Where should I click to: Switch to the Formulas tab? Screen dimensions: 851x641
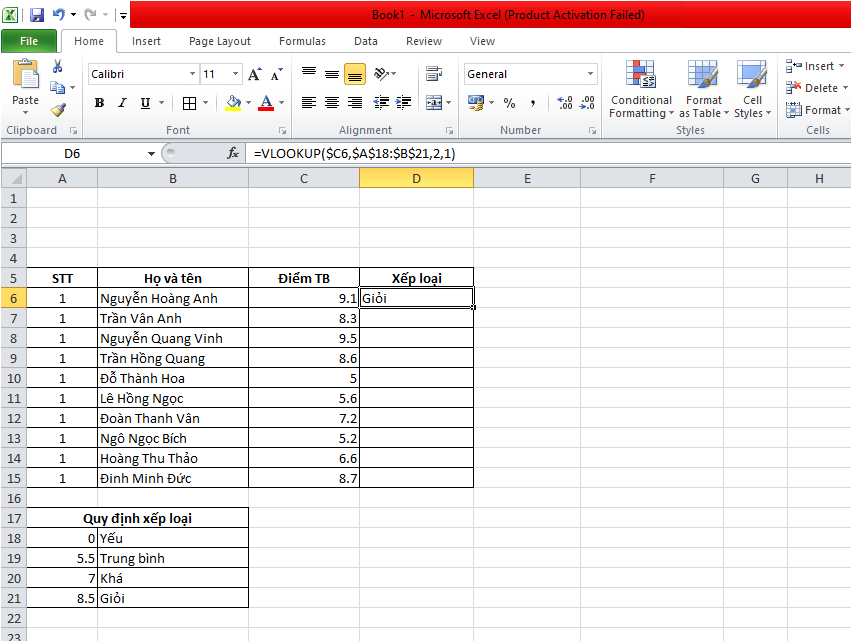[302, 41]
